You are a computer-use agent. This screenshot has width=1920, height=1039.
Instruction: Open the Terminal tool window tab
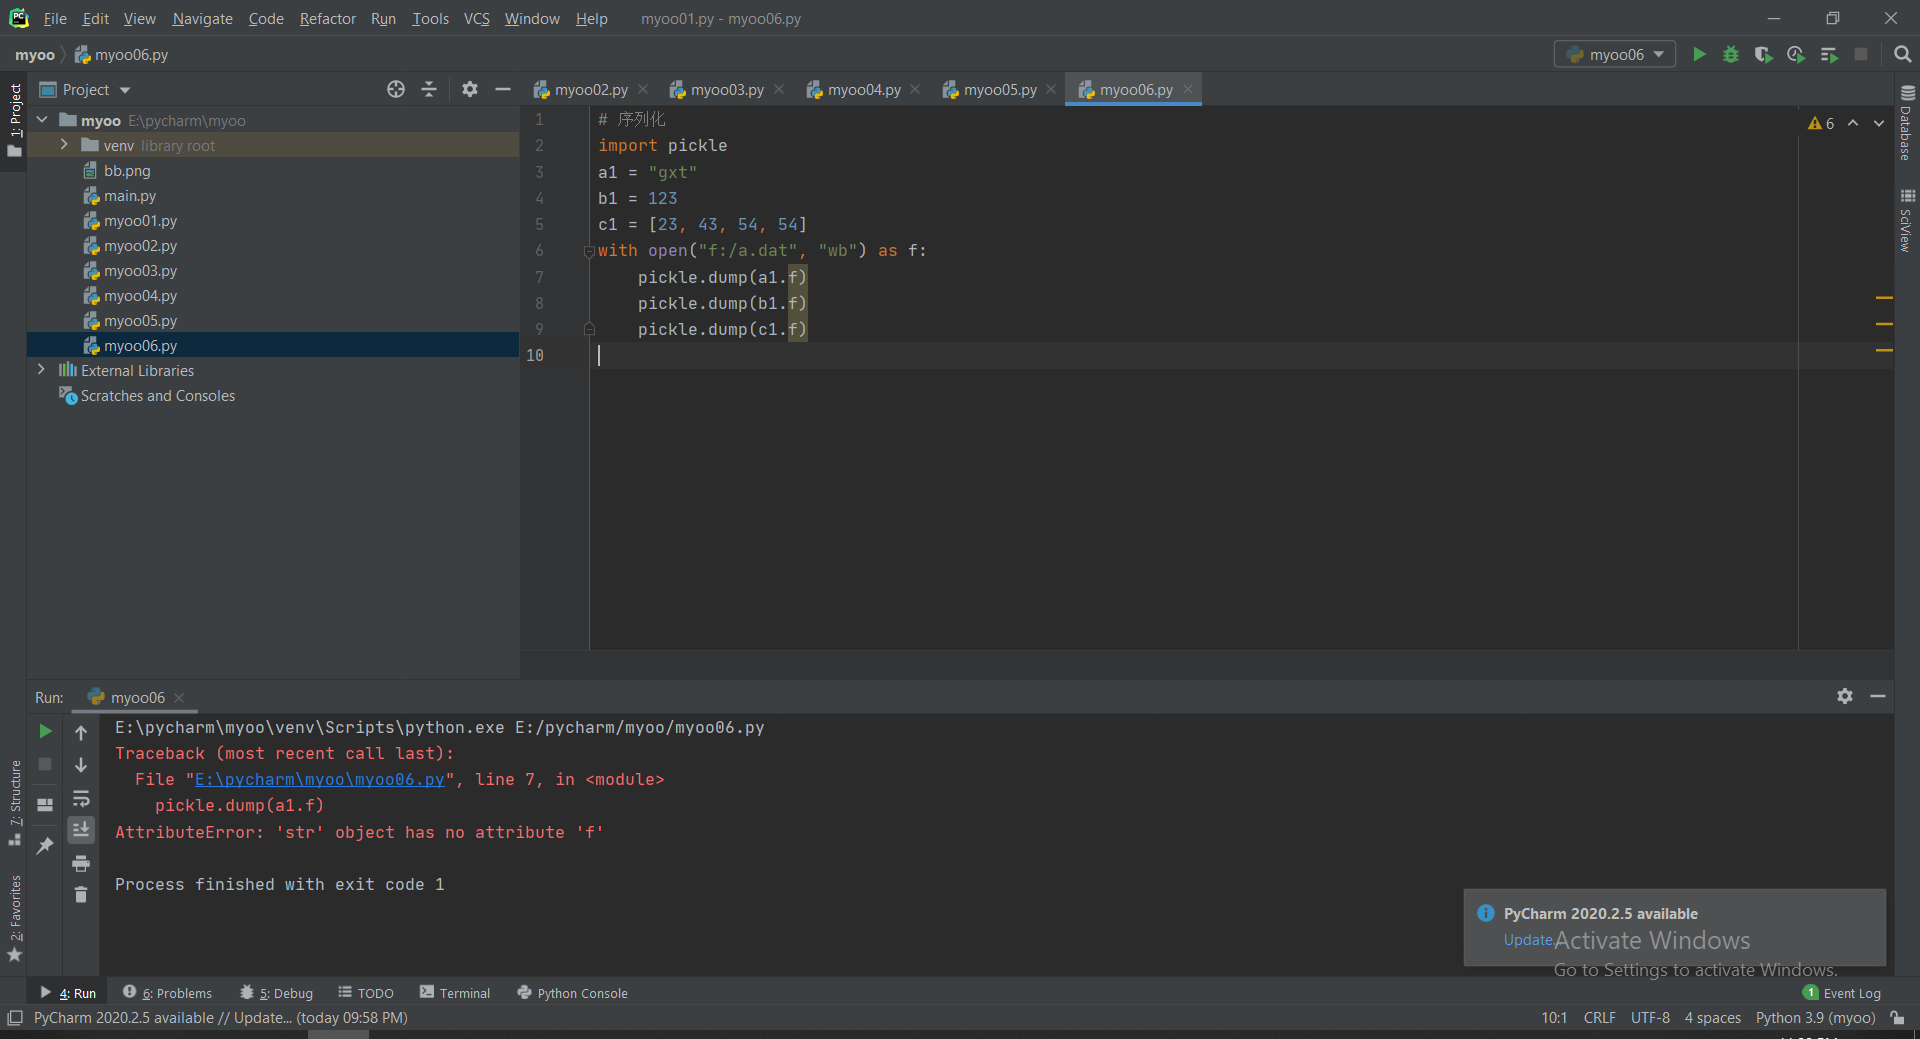pyautogui.click(x=455, y=992)
